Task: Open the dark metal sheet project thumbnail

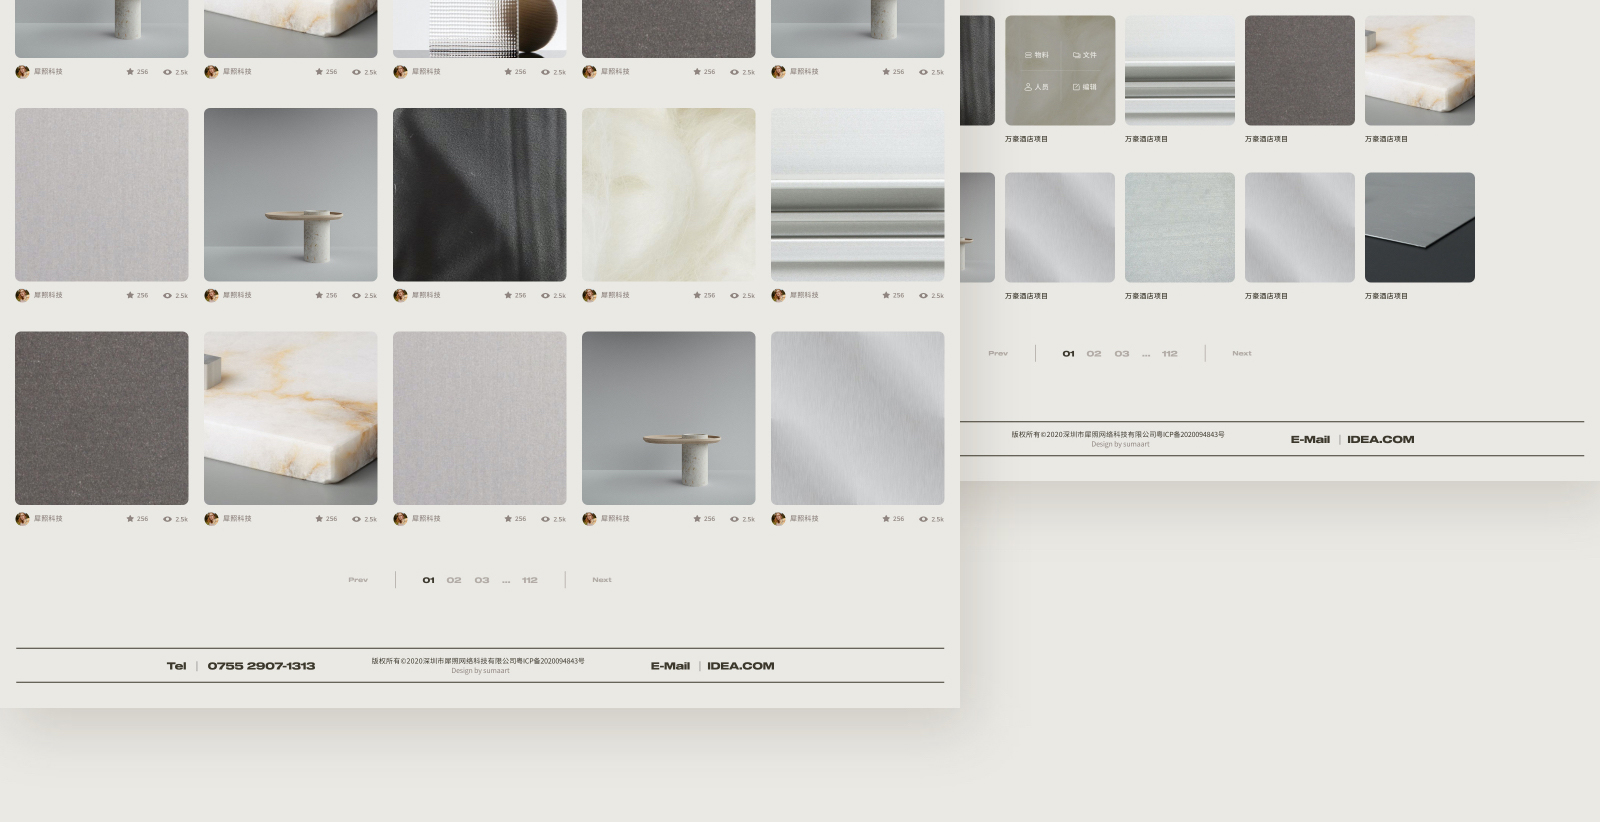Action: pyautogui.click(x=1419, y=227)
